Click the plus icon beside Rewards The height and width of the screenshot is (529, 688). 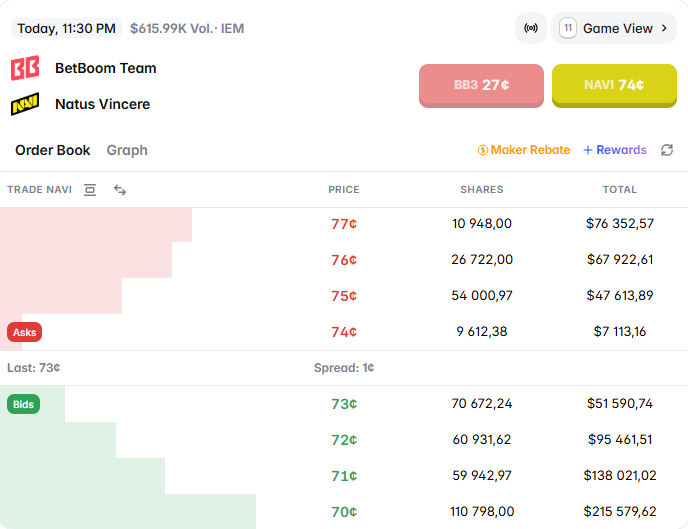[588, 150]
